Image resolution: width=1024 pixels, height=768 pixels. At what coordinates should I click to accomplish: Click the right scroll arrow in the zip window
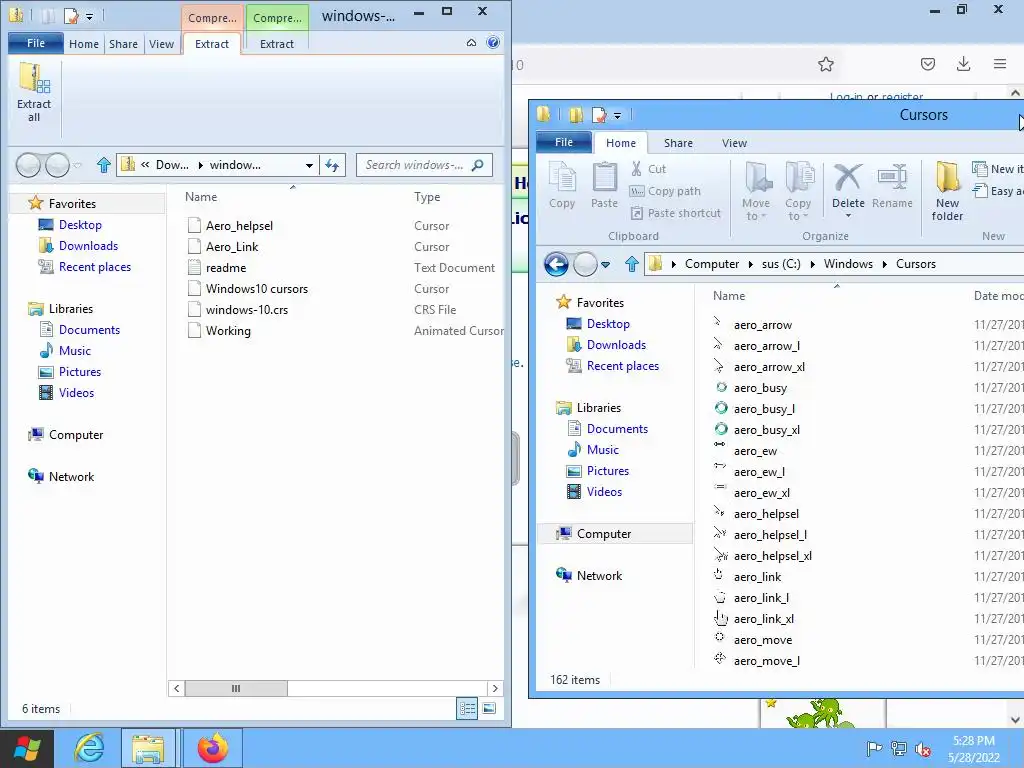[495, 688]
